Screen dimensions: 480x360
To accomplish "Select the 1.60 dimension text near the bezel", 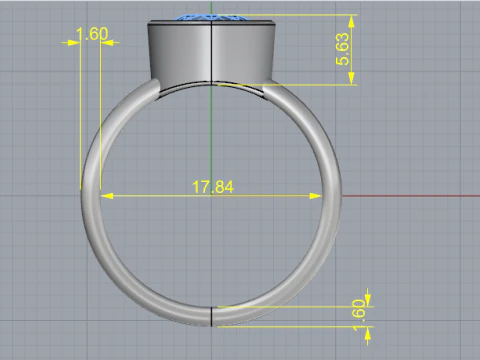I will 92,34.
